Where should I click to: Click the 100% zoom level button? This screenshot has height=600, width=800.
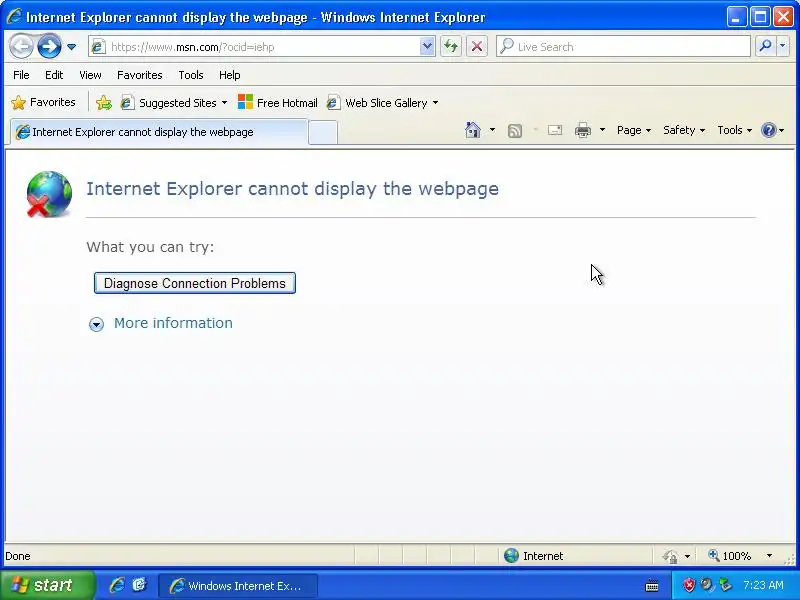click(x=730, y=556)
